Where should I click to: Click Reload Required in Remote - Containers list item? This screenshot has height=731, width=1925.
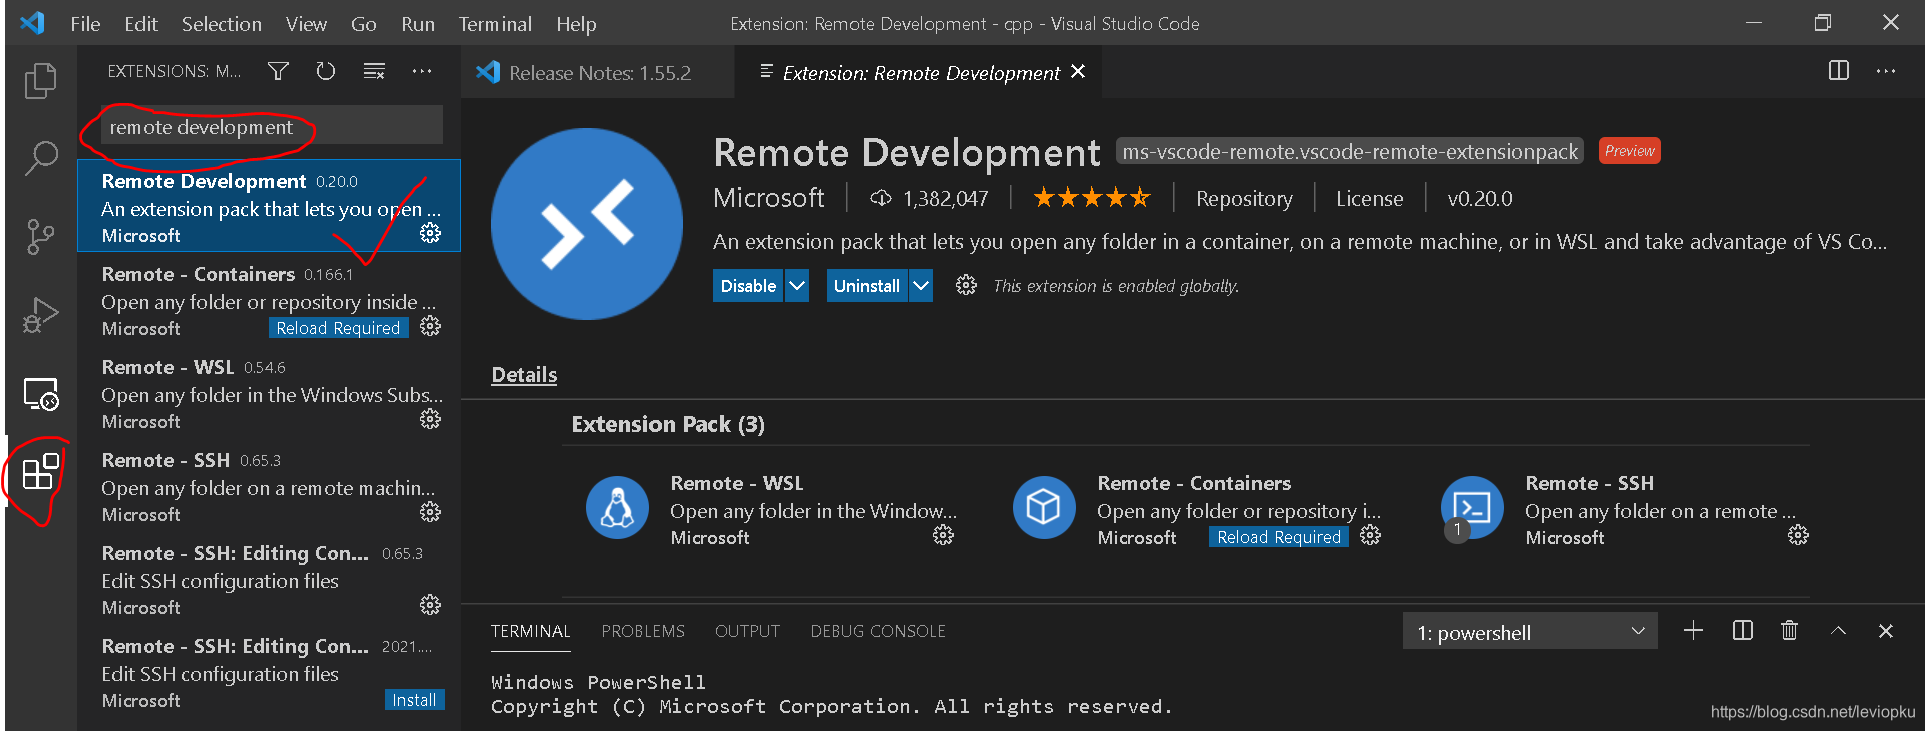coord(338,328)
